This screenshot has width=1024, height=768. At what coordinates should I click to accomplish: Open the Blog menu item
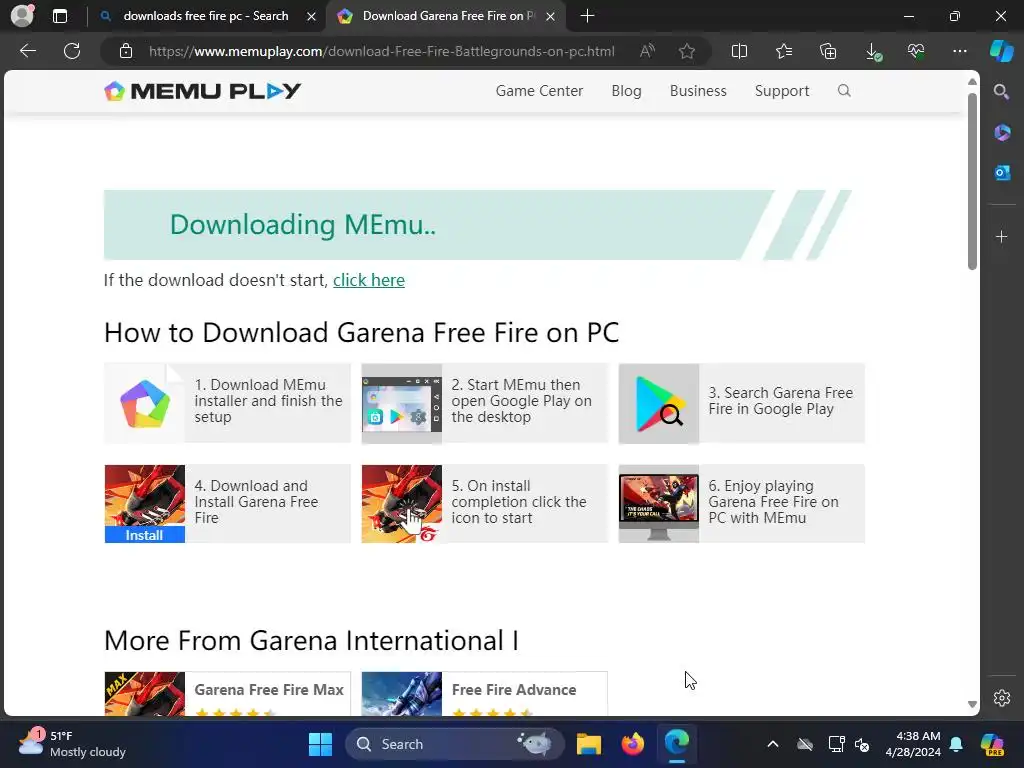626,91
